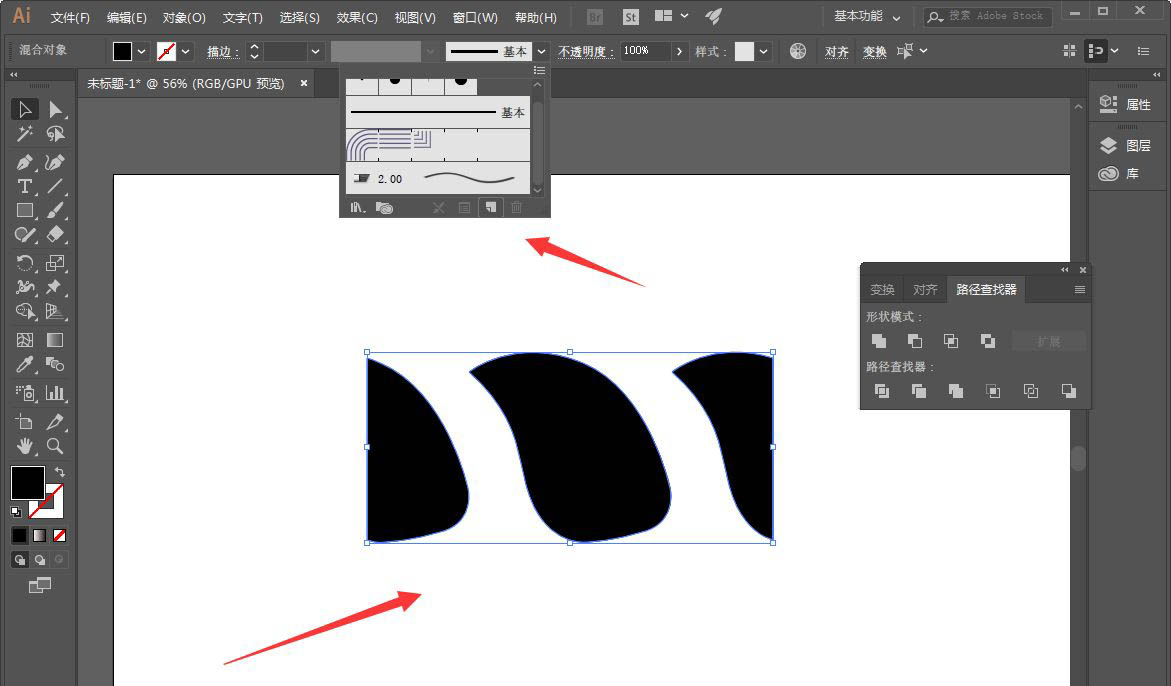Click the new brush icon in brush panel
Viewport: 1171px width, 686px height.
click(x=490, y=208)
